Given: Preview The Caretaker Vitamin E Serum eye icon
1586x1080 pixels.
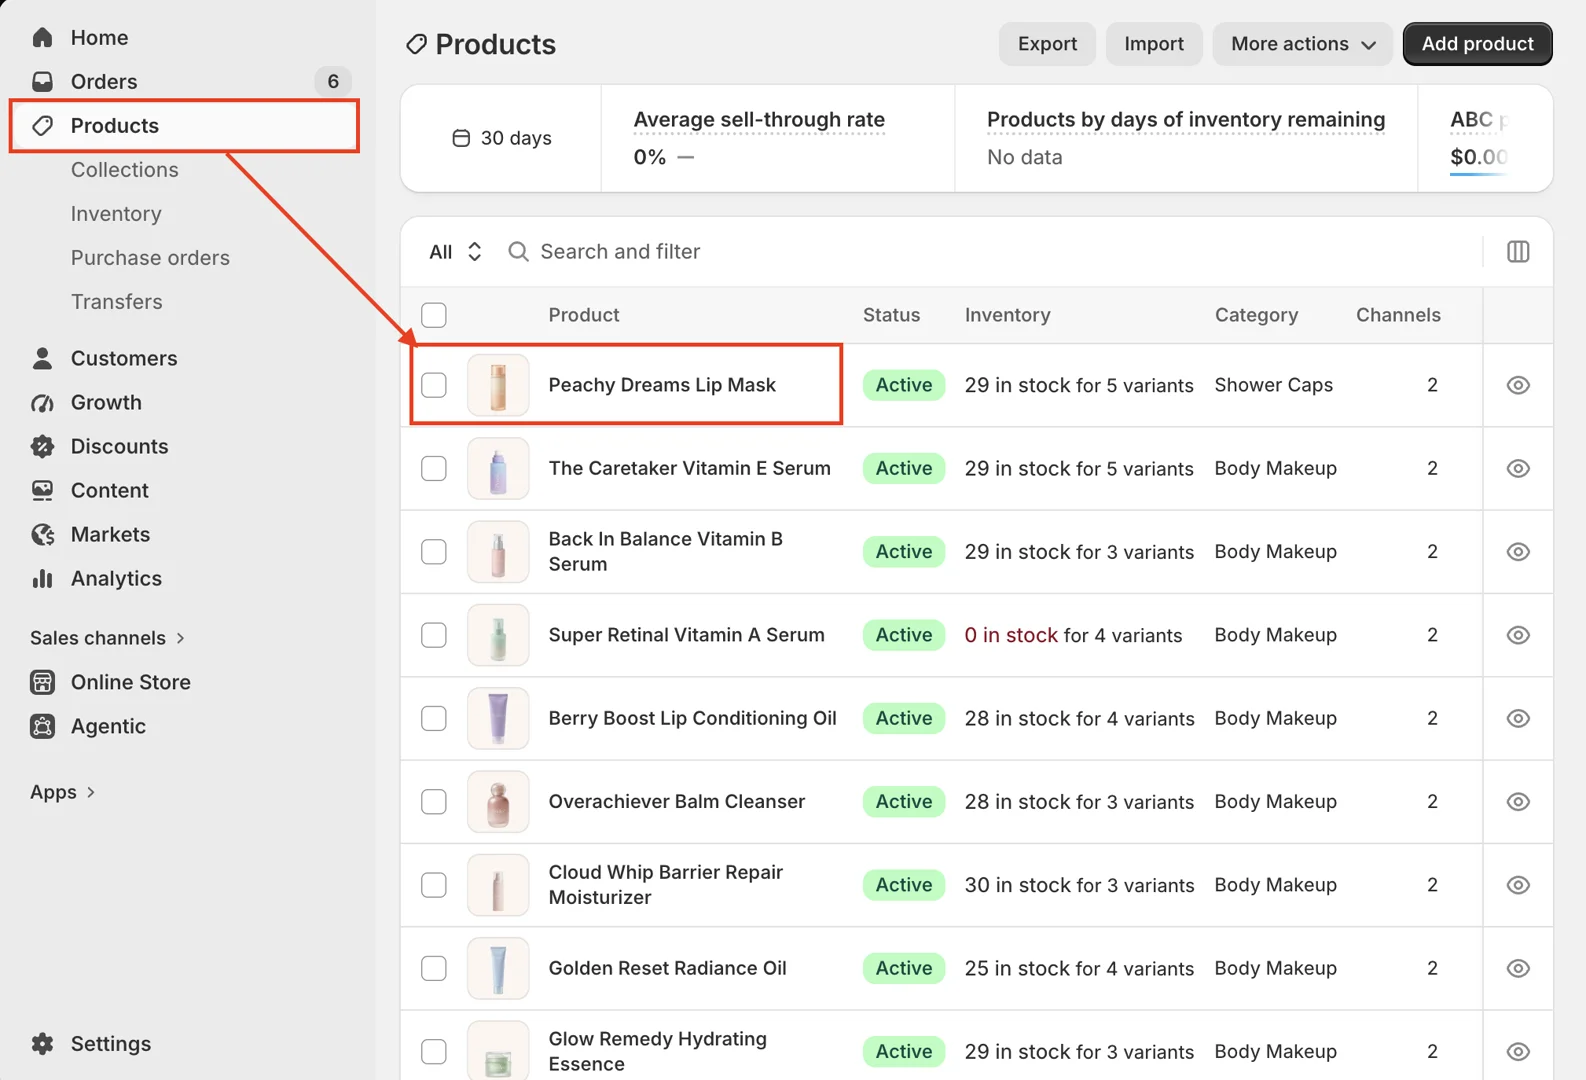Looking at the screenshot, I should 1518,468.
